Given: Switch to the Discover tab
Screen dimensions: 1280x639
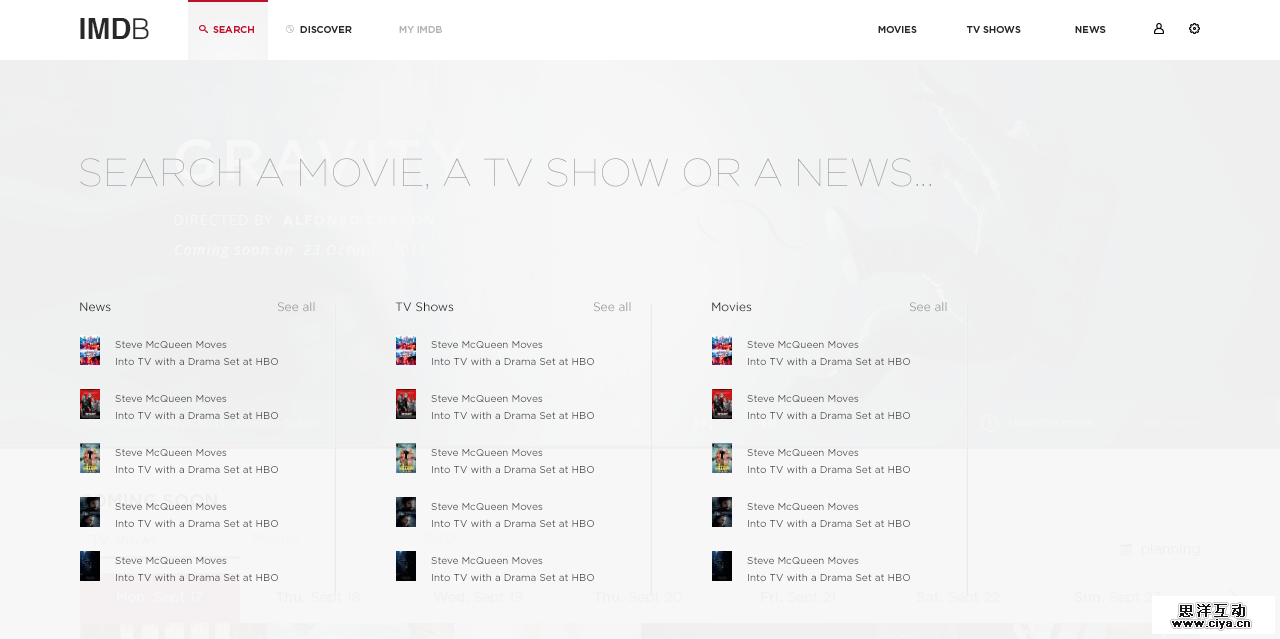Looking at the screenshot, I should 319,30.
